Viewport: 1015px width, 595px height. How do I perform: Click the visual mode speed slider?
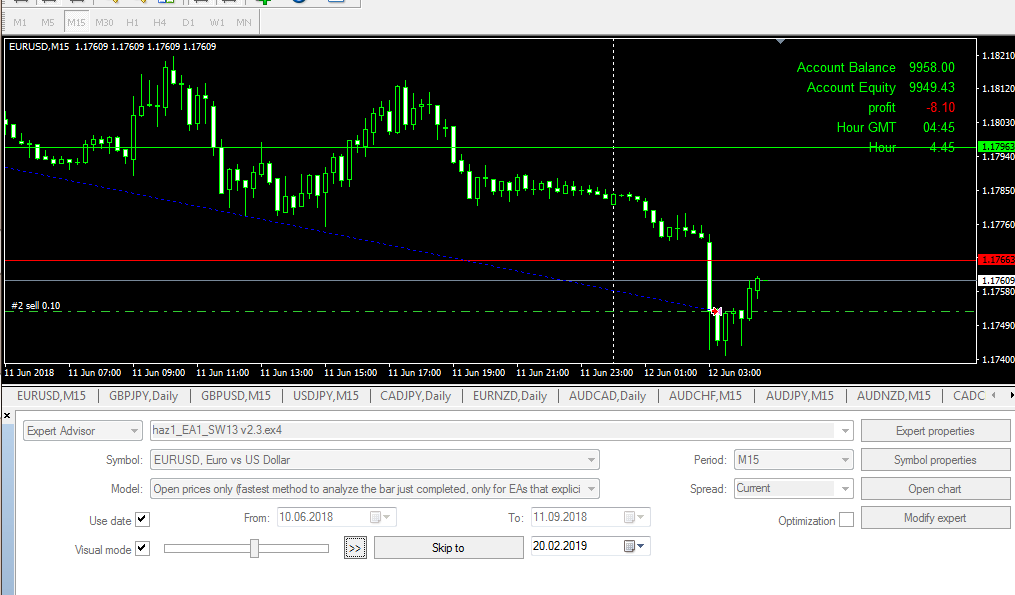point(255,548)
